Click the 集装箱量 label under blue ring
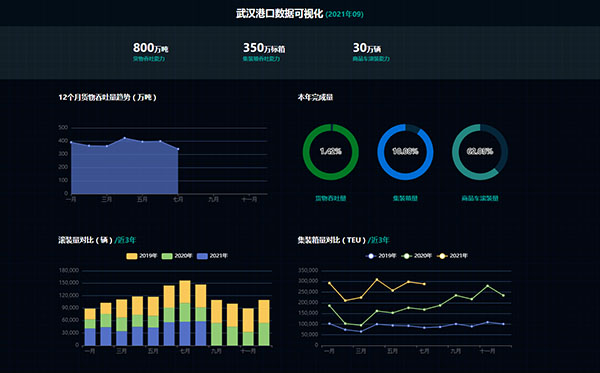The height and width of the screenshot is (373, 600). [x=405, y=198]
